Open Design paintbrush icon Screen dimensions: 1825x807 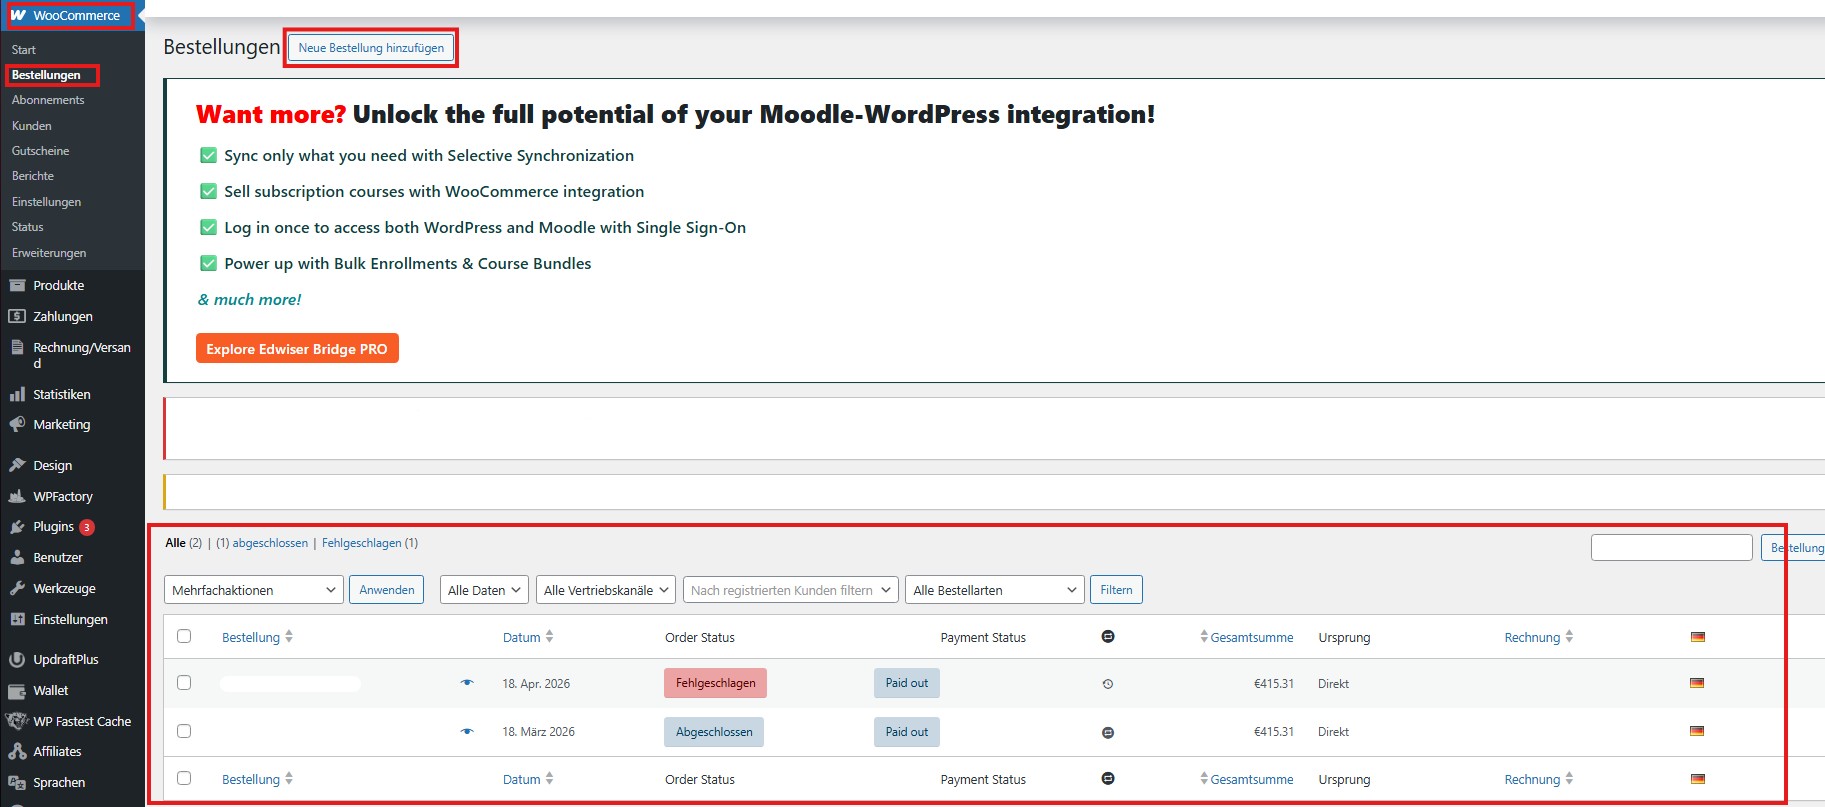click(x=17, y=465)
